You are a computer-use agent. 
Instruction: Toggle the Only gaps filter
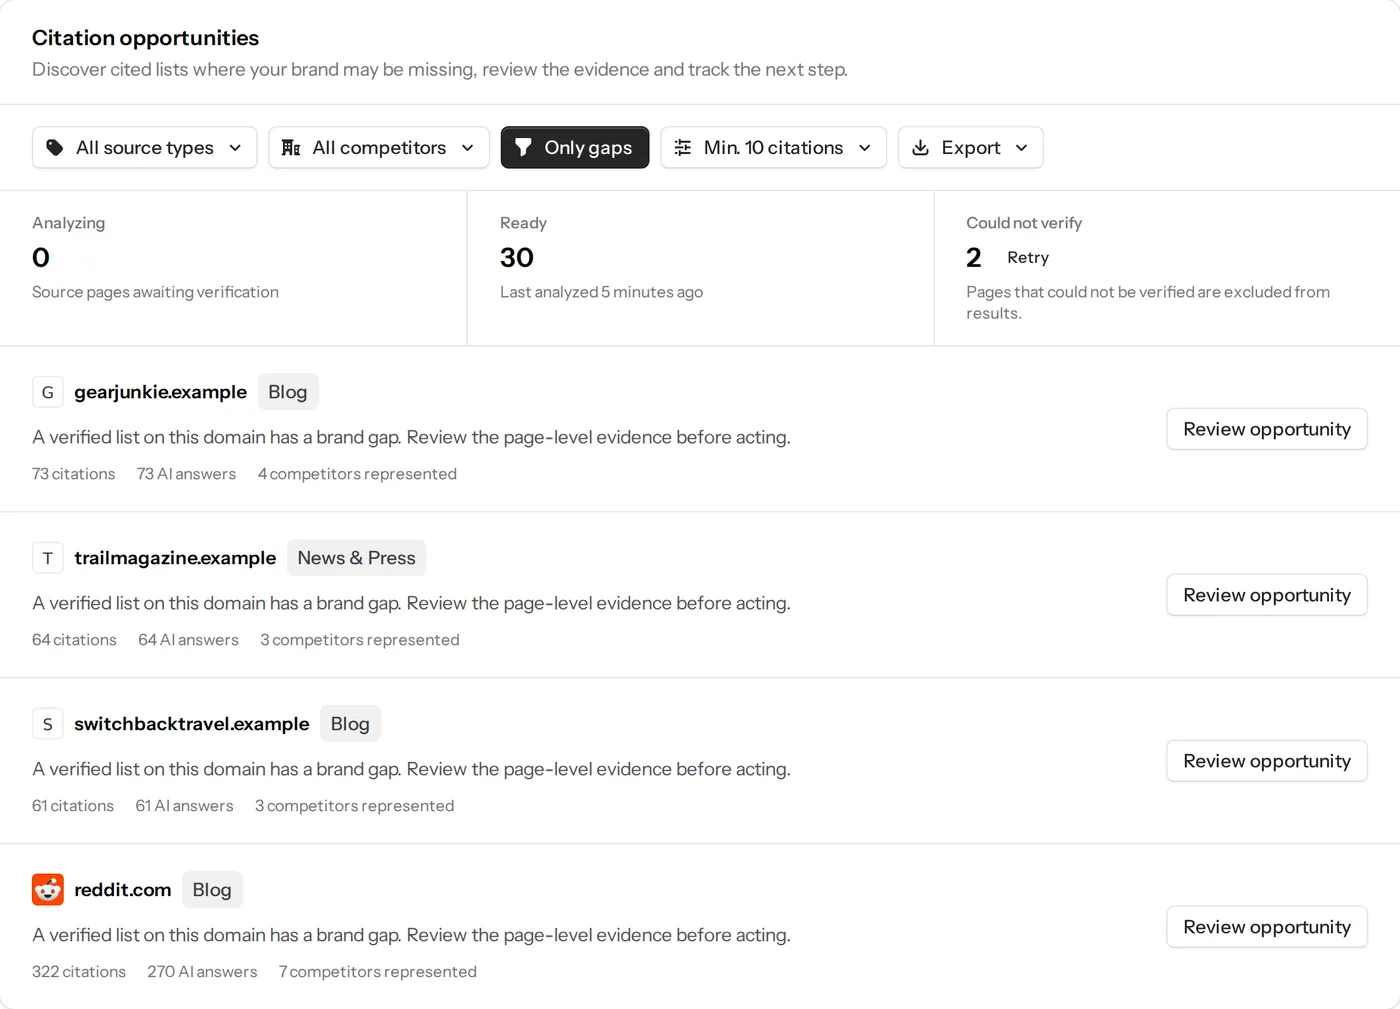[575, 147]
